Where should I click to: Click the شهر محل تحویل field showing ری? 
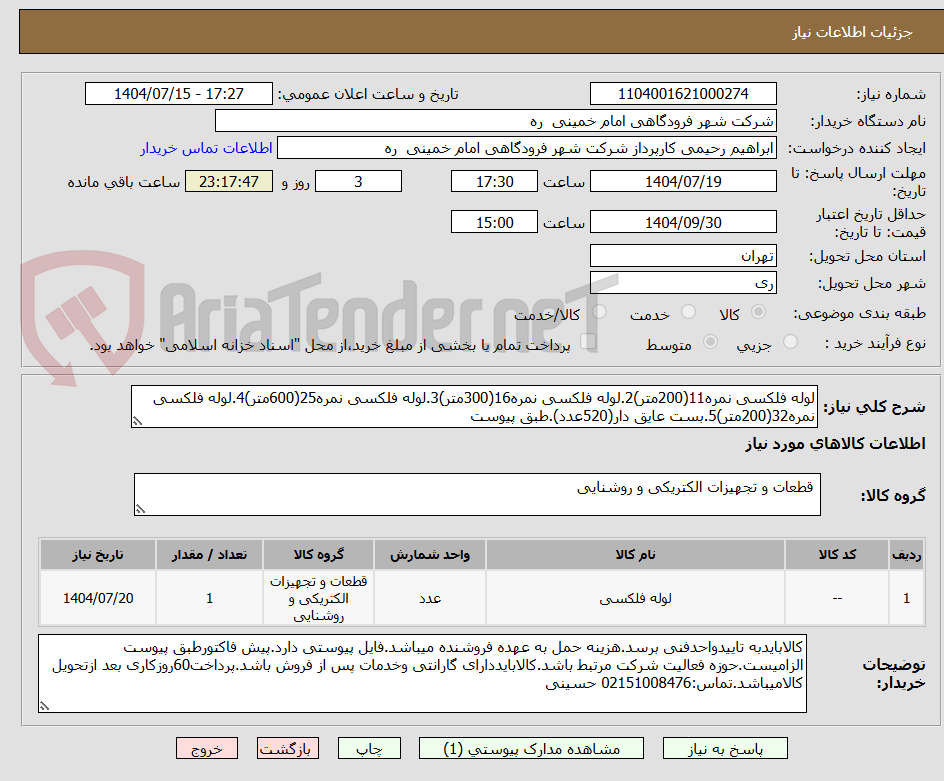tap(683, 284)
